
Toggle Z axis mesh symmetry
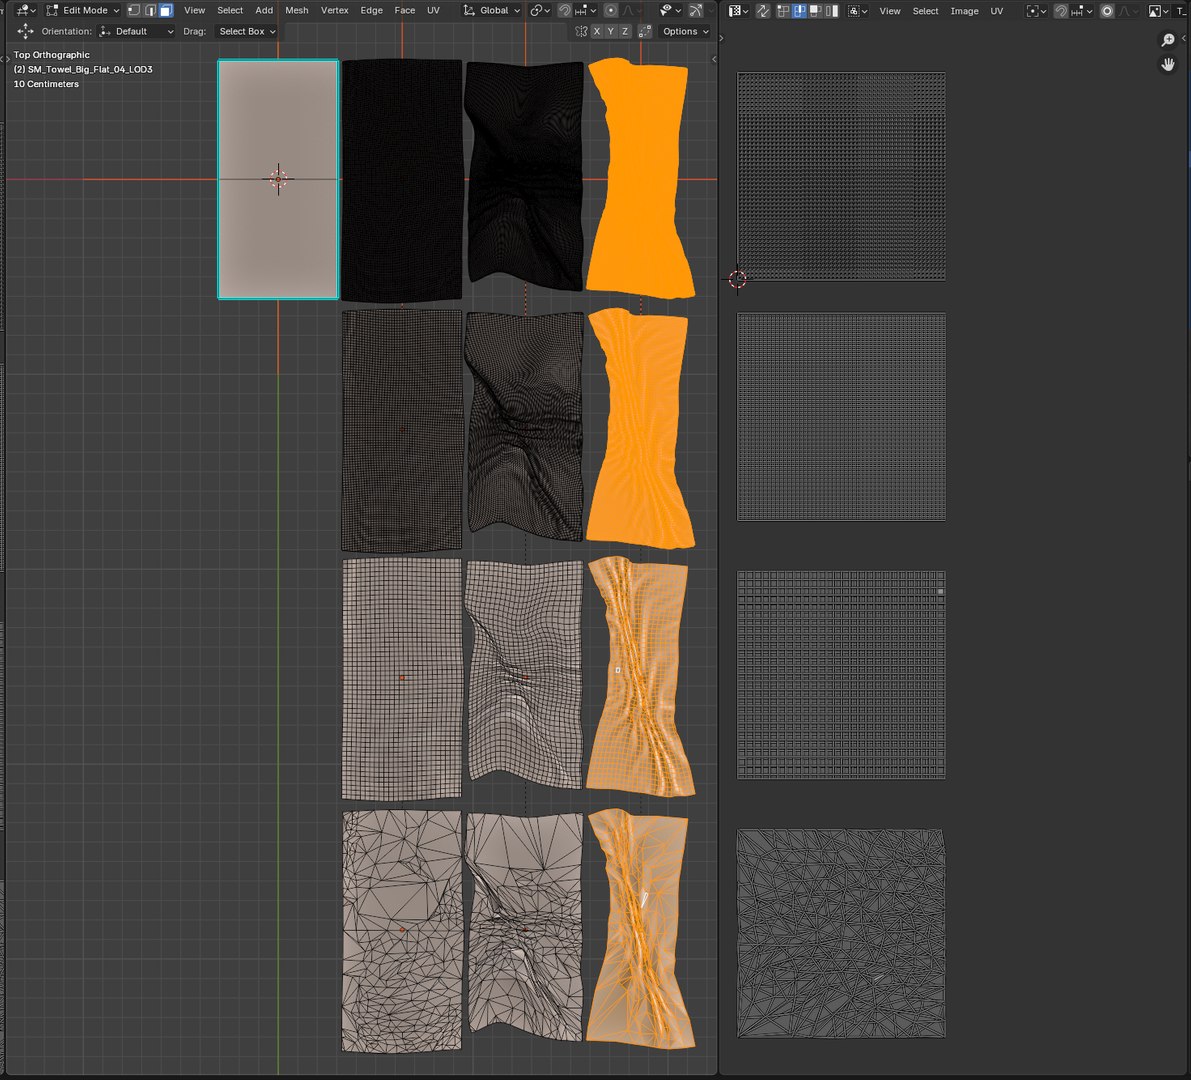625,31
